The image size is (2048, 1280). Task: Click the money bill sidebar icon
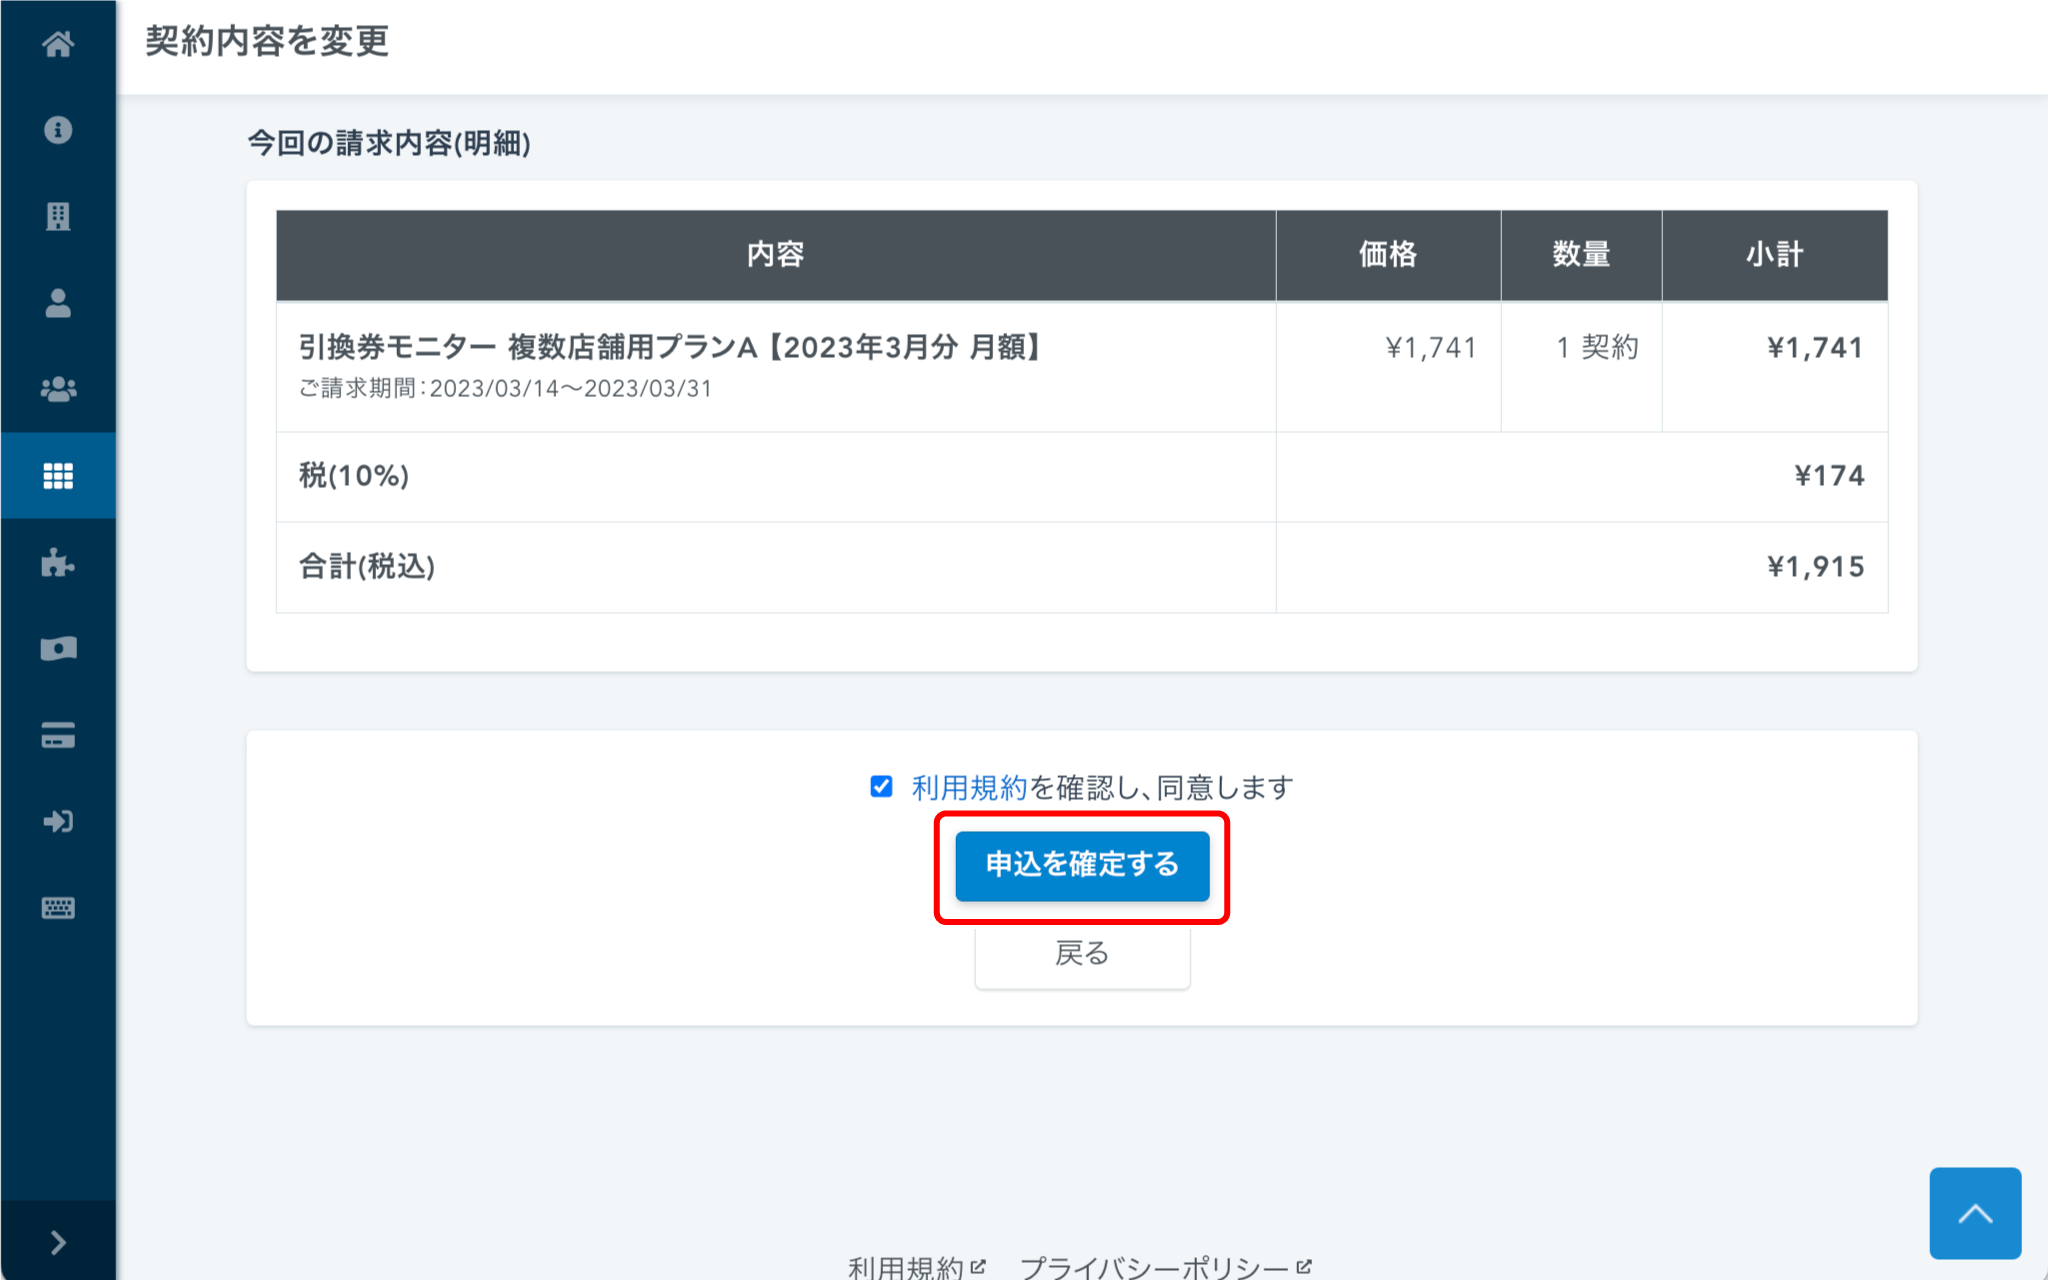click(58, 649)
